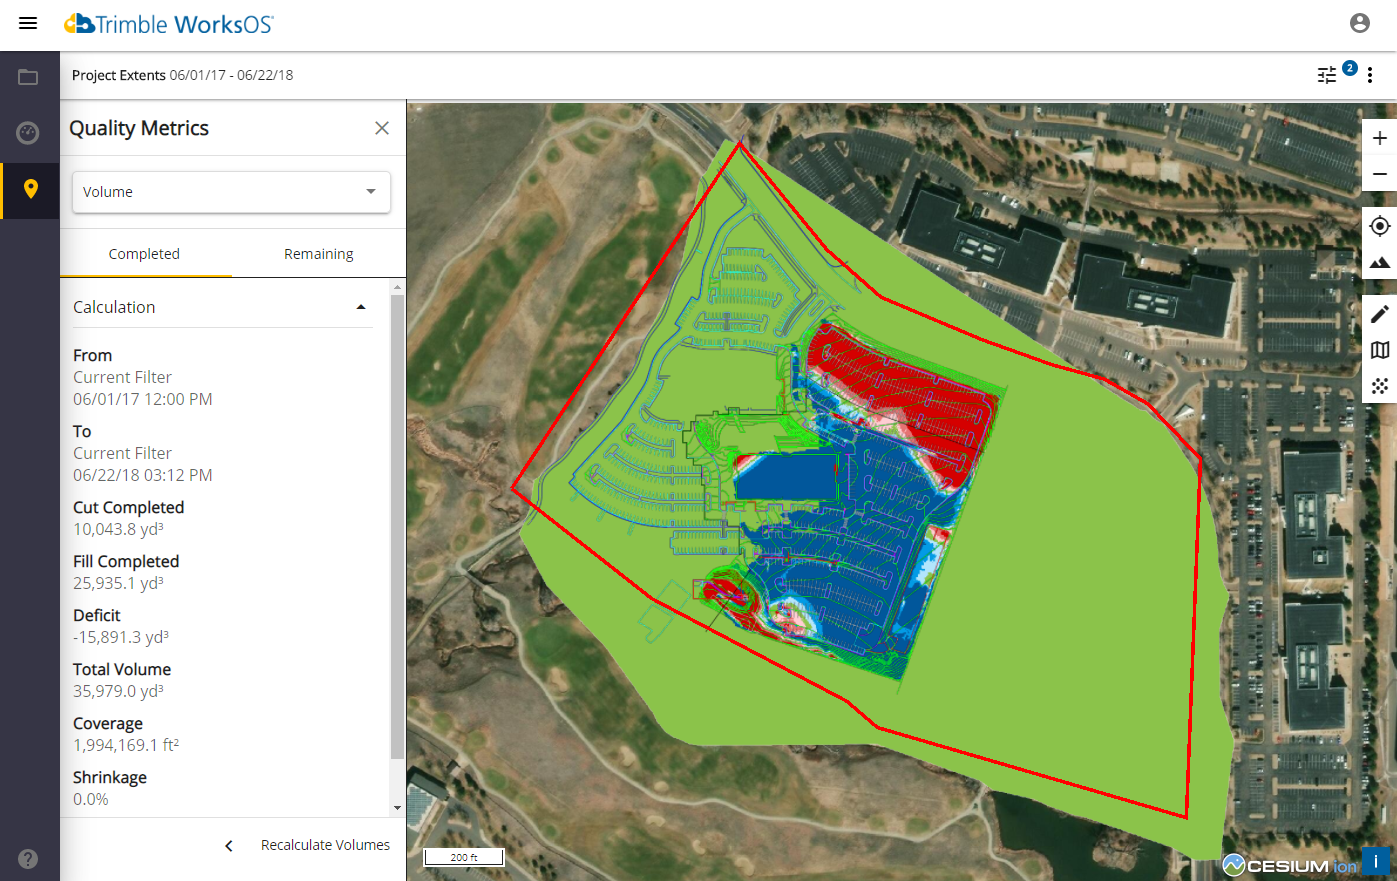1397x881 pixels.
Task: Click the panel scrollbar down arrow
Action: pos(398,808)
